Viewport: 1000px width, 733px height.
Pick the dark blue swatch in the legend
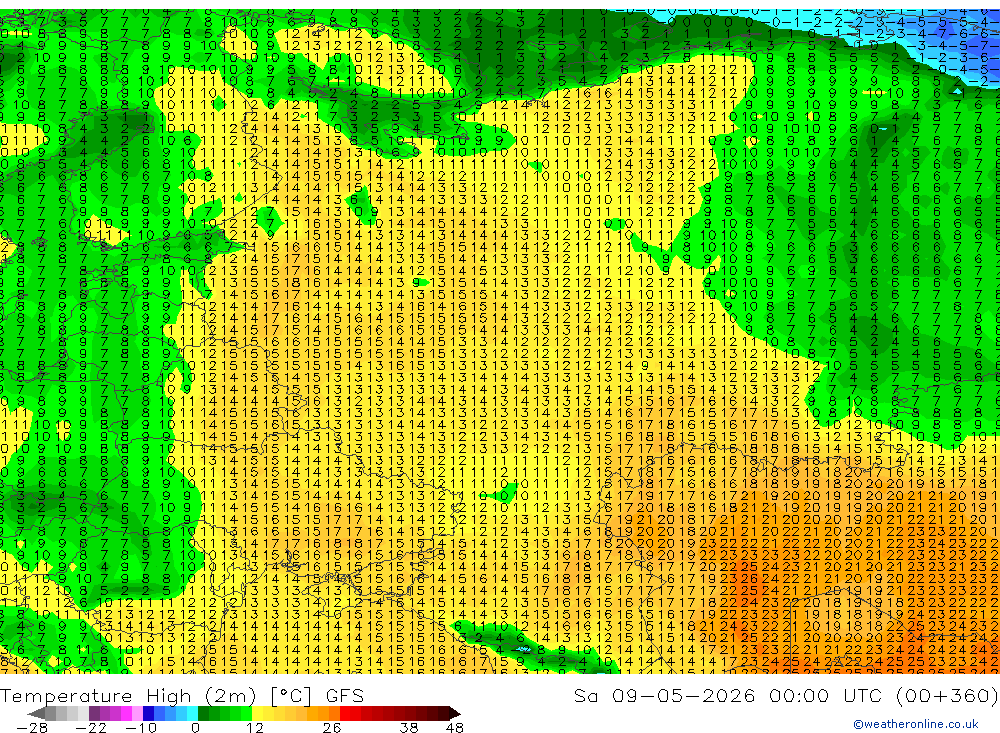tap(148, 713)
